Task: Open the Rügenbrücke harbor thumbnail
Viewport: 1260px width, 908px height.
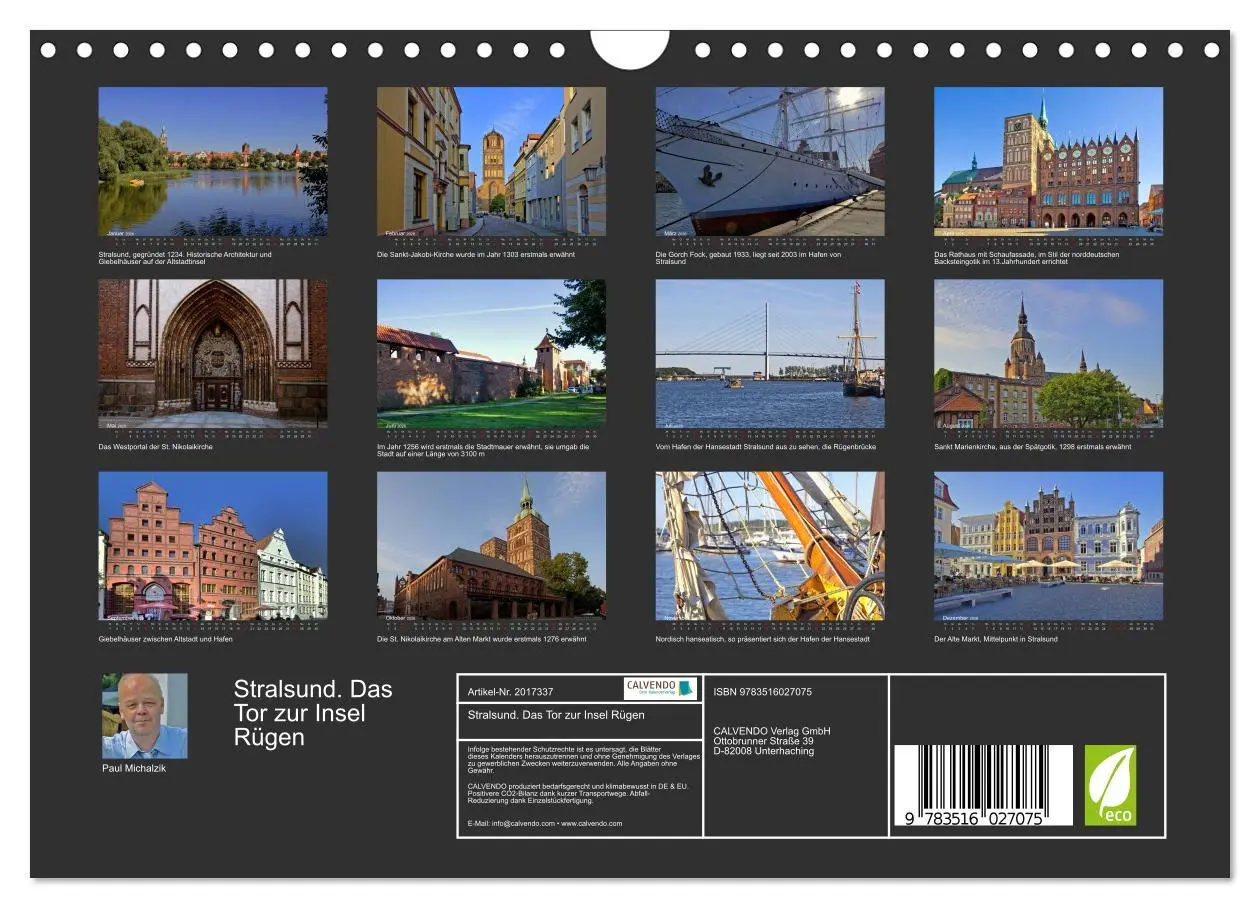Action: tap(770, 354)
